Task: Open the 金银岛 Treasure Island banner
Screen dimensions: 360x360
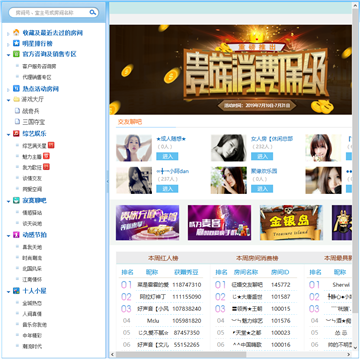Action: (x=291, y=222)
